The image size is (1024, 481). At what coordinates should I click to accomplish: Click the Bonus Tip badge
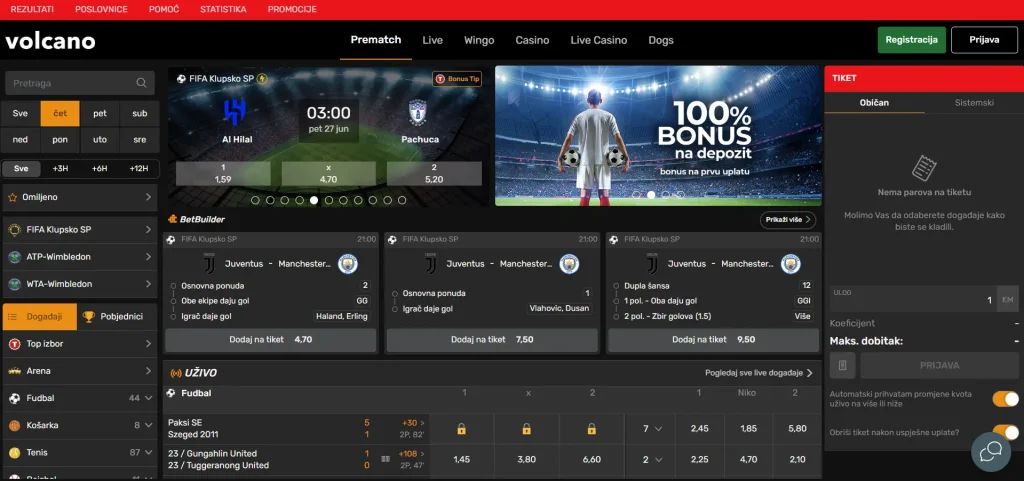pos(458,79)
